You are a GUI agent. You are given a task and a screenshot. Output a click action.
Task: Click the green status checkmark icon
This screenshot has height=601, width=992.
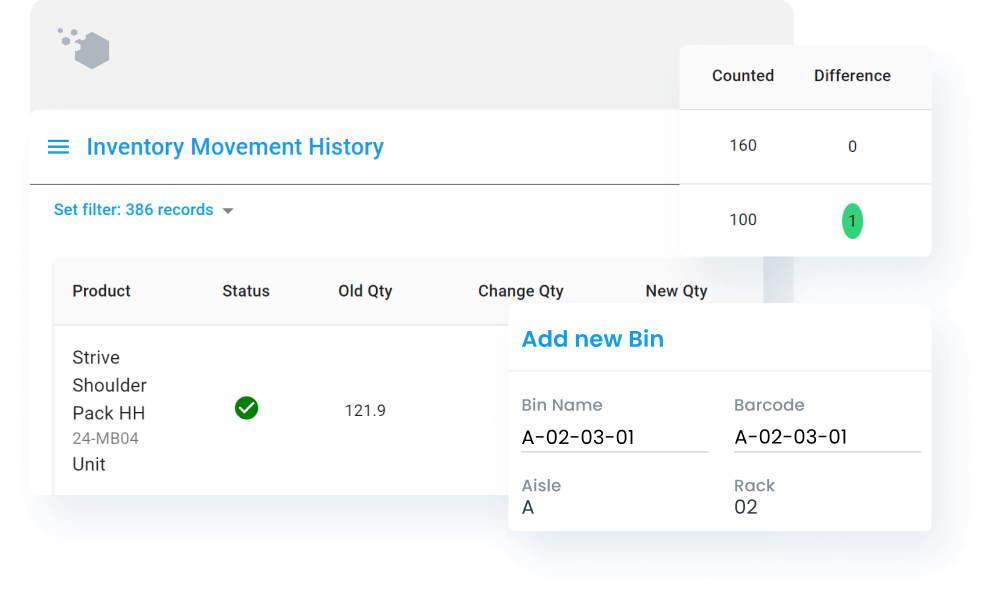(246, 408)
